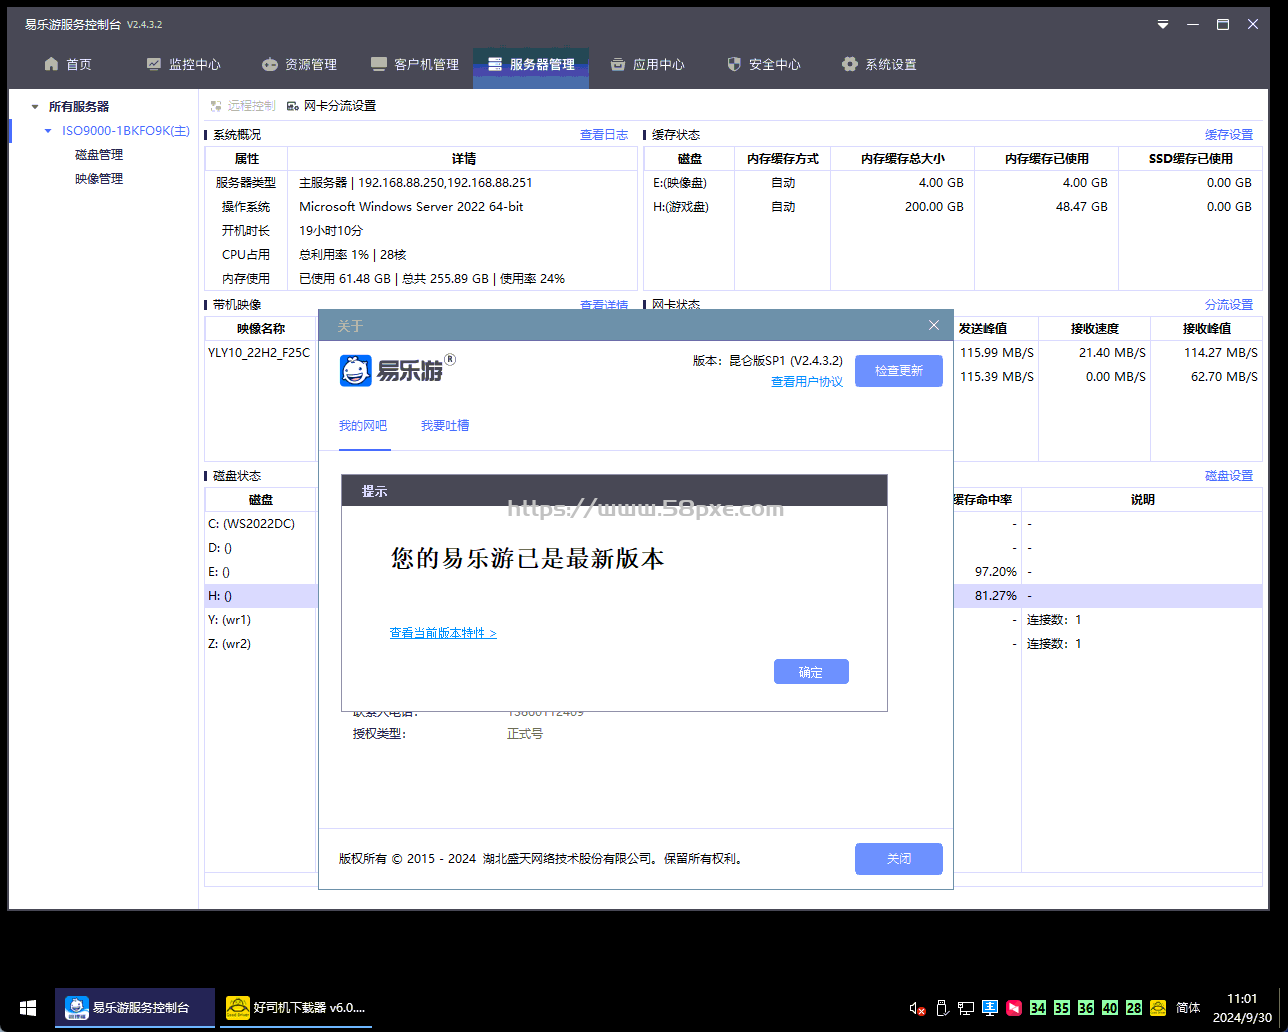
Task: Select 磁盘管理 in the server tree
Action: pyautogui.click(x=99, y=155)
